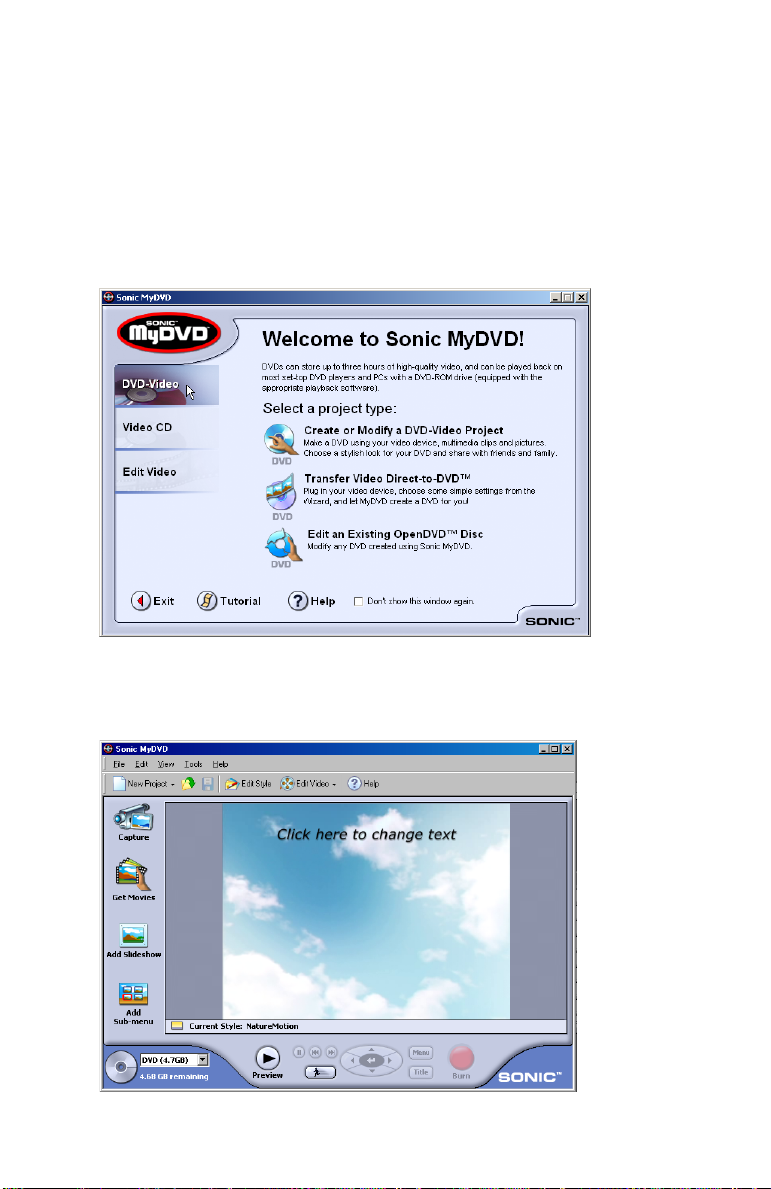
Task: Click the New Project toolbar button
Action: click(139, 783)
